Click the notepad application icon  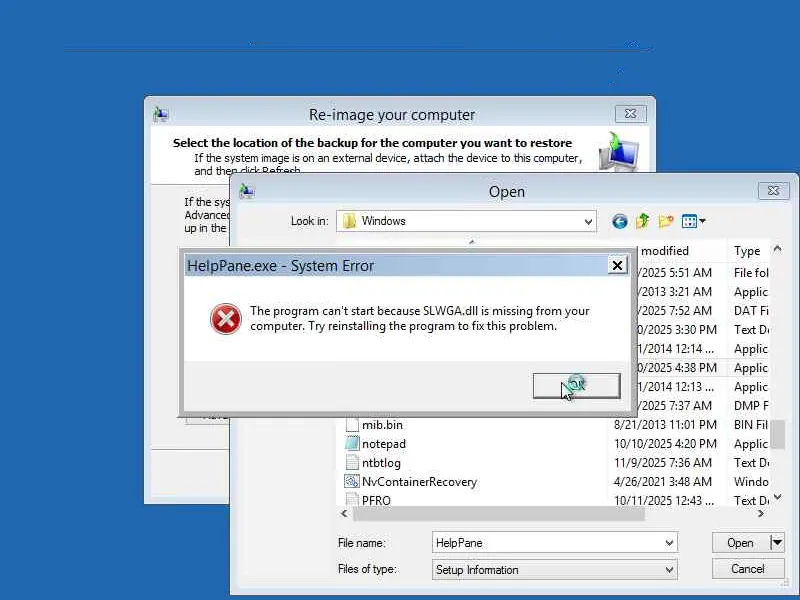pyautogui.click(x=352, y=443)
